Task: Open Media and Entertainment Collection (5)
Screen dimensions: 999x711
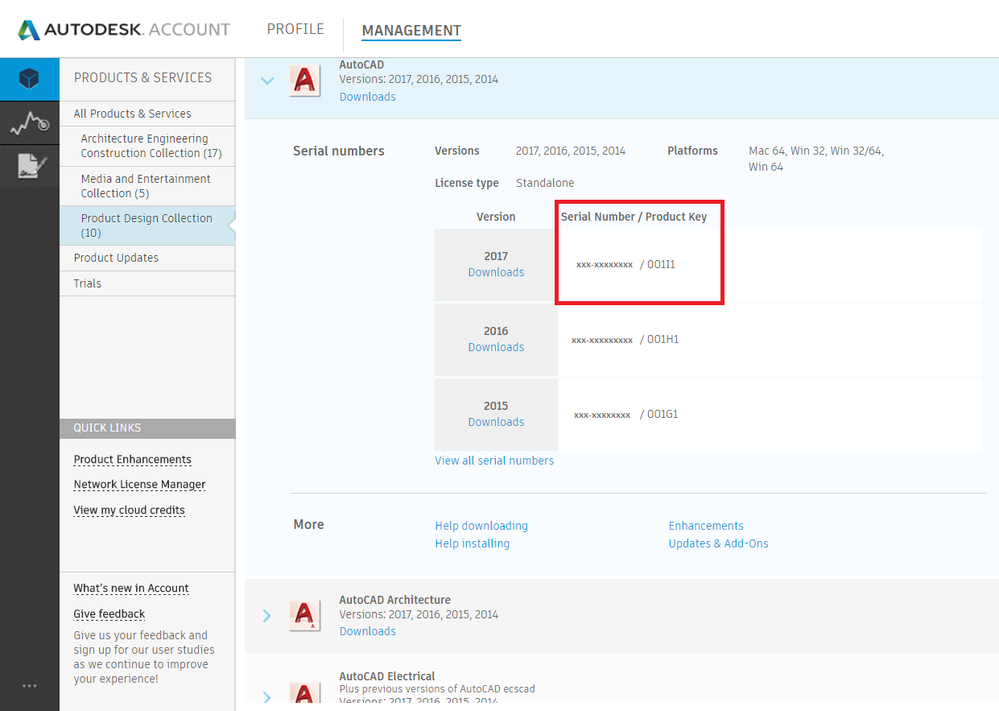Action: point(145,186)
